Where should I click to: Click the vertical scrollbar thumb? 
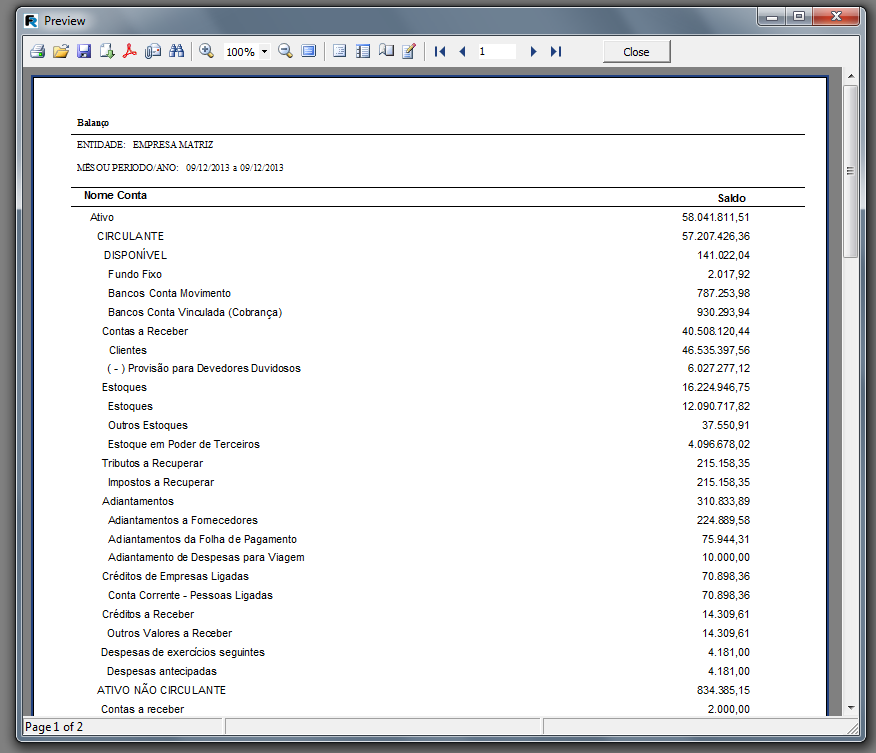[x=850, y=171]
